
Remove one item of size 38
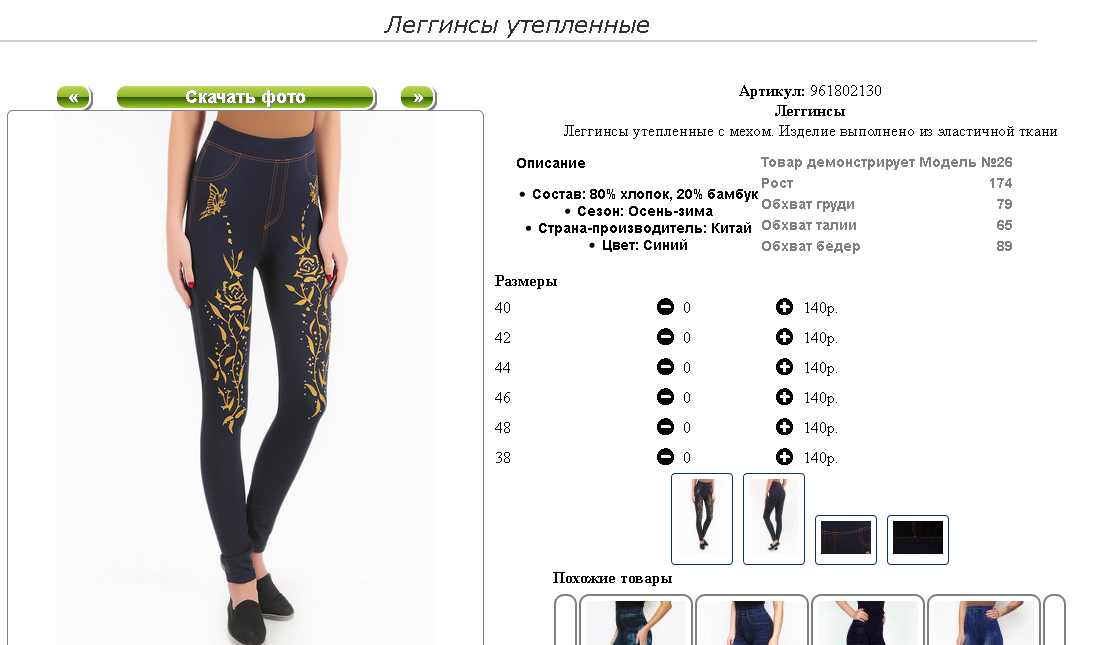[666, 457]
